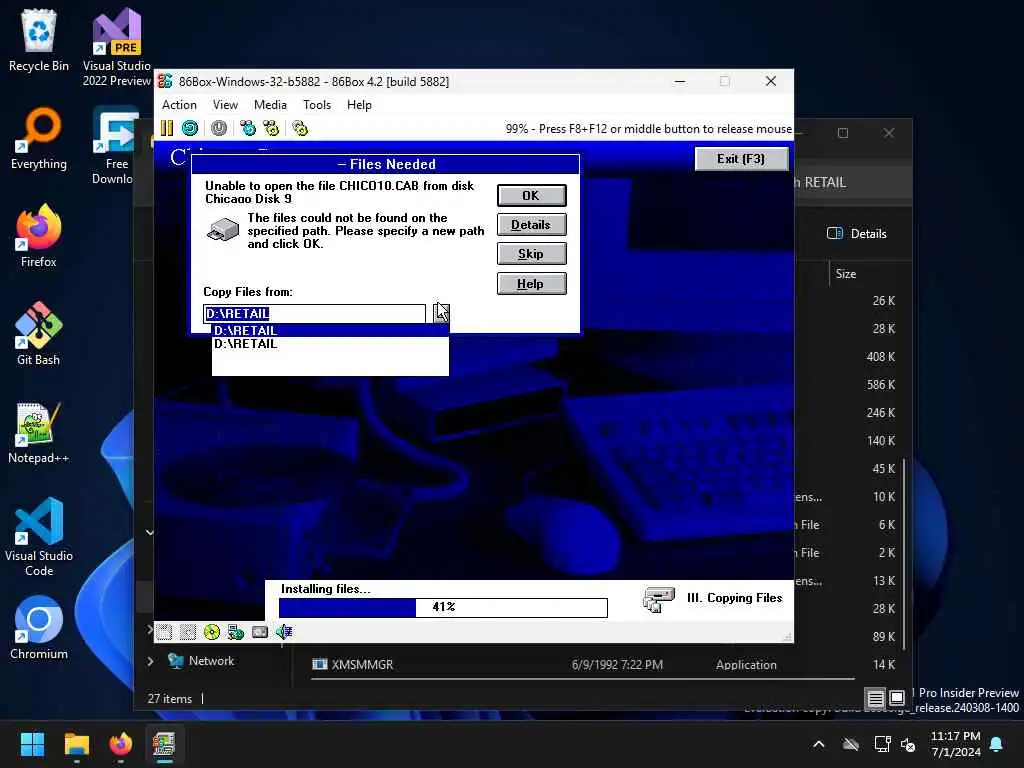Click the network tray icon

pyautogui.click(x=882, y=744)
